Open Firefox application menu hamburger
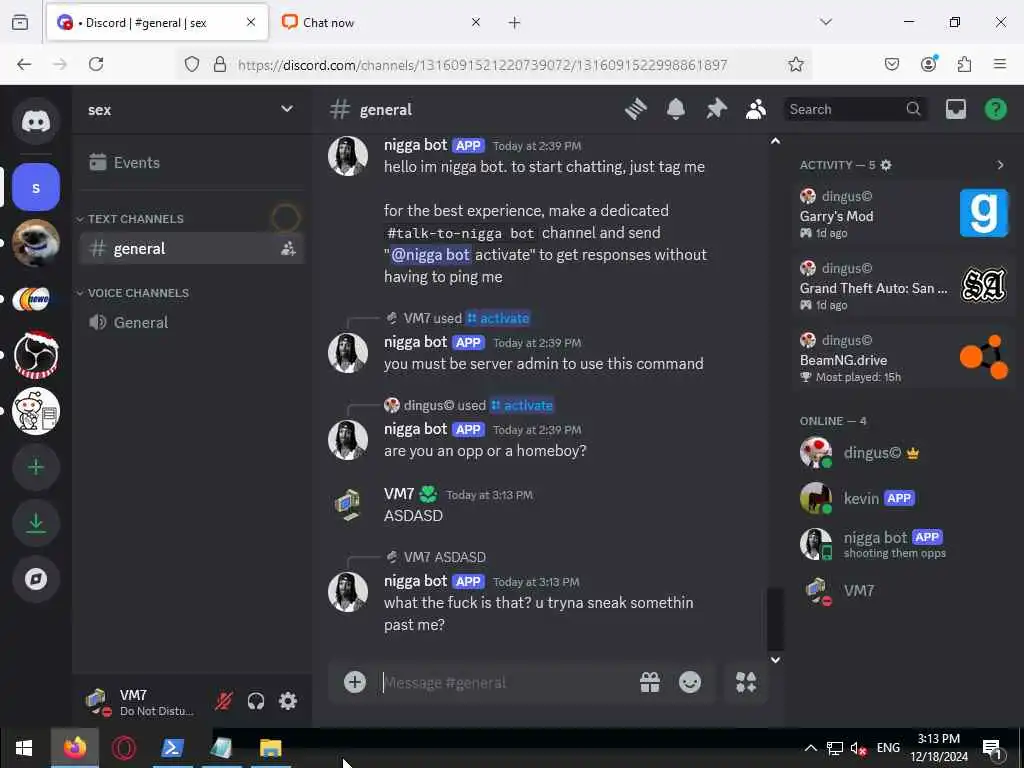Screen dimensions: 1024x768 point(1000,64)
